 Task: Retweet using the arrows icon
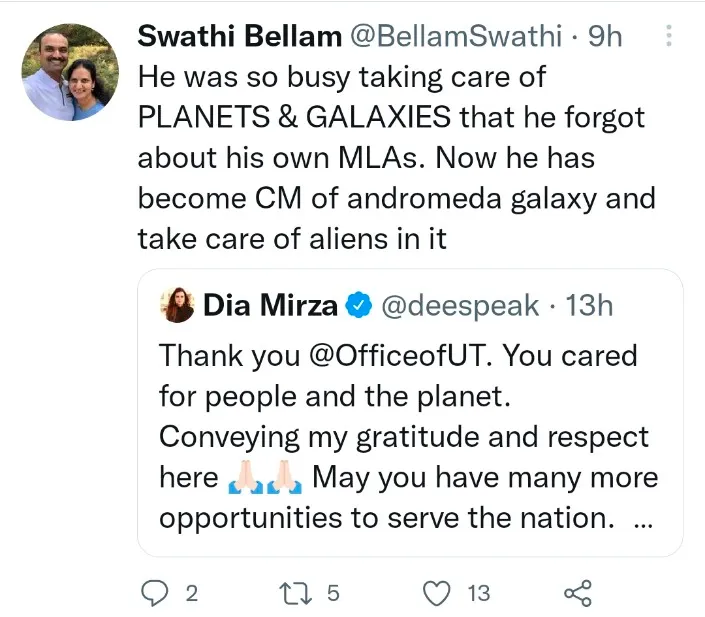(x=295, y=593)
